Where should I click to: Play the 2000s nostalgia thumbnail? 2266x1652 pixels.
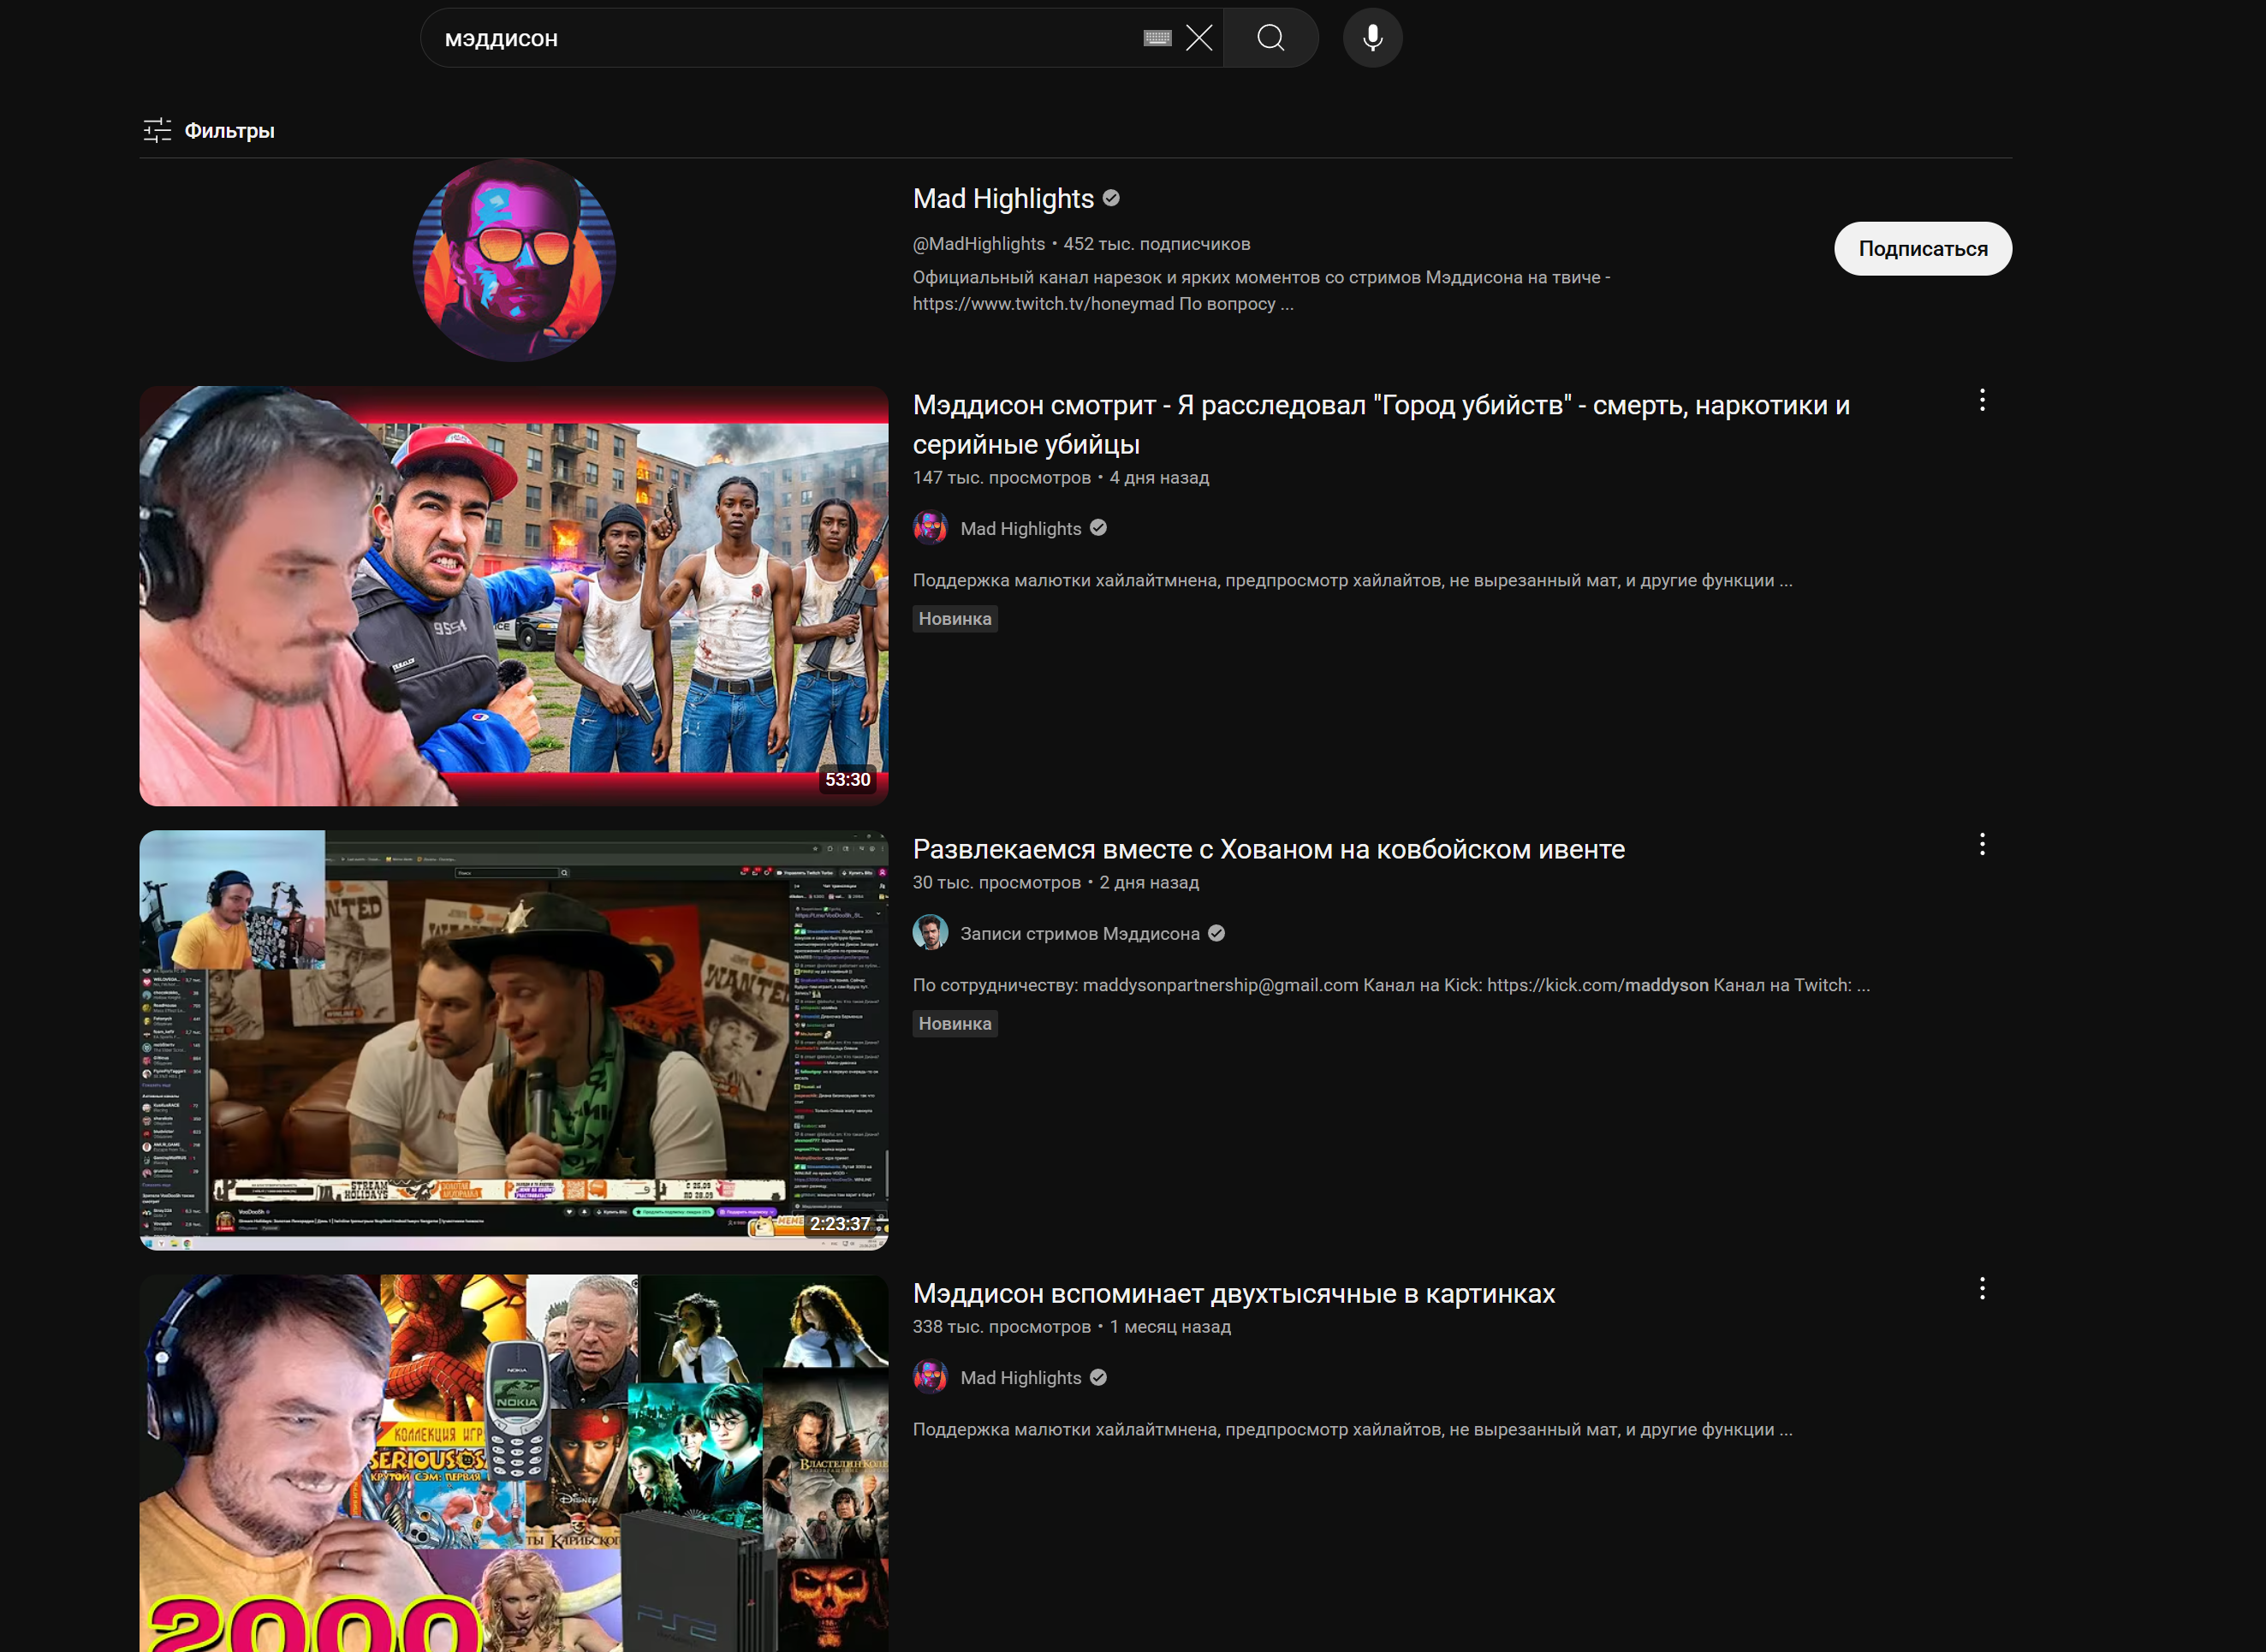514,1462
